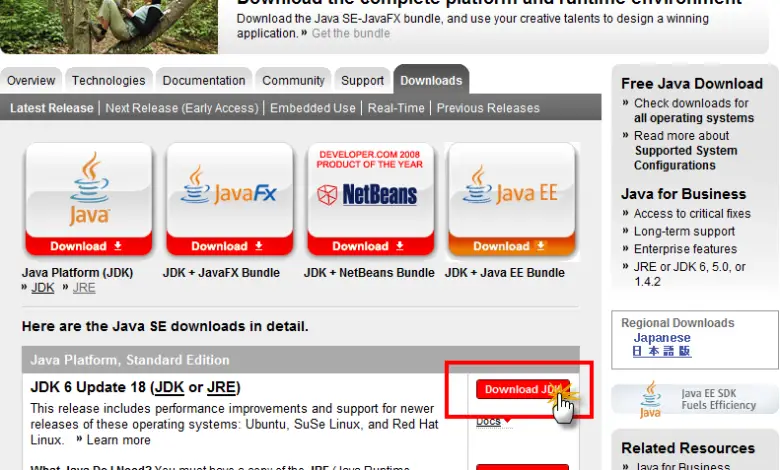Click the JDK + JavaFX Bundle caption

[221, 273]
